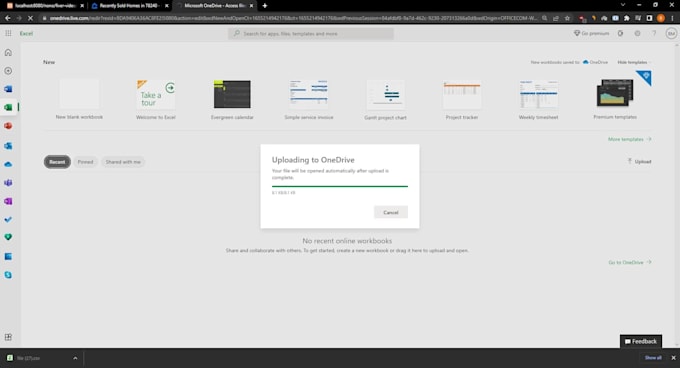
Task: Click the Office settings gear icon
Action: (x=637, y=33)
